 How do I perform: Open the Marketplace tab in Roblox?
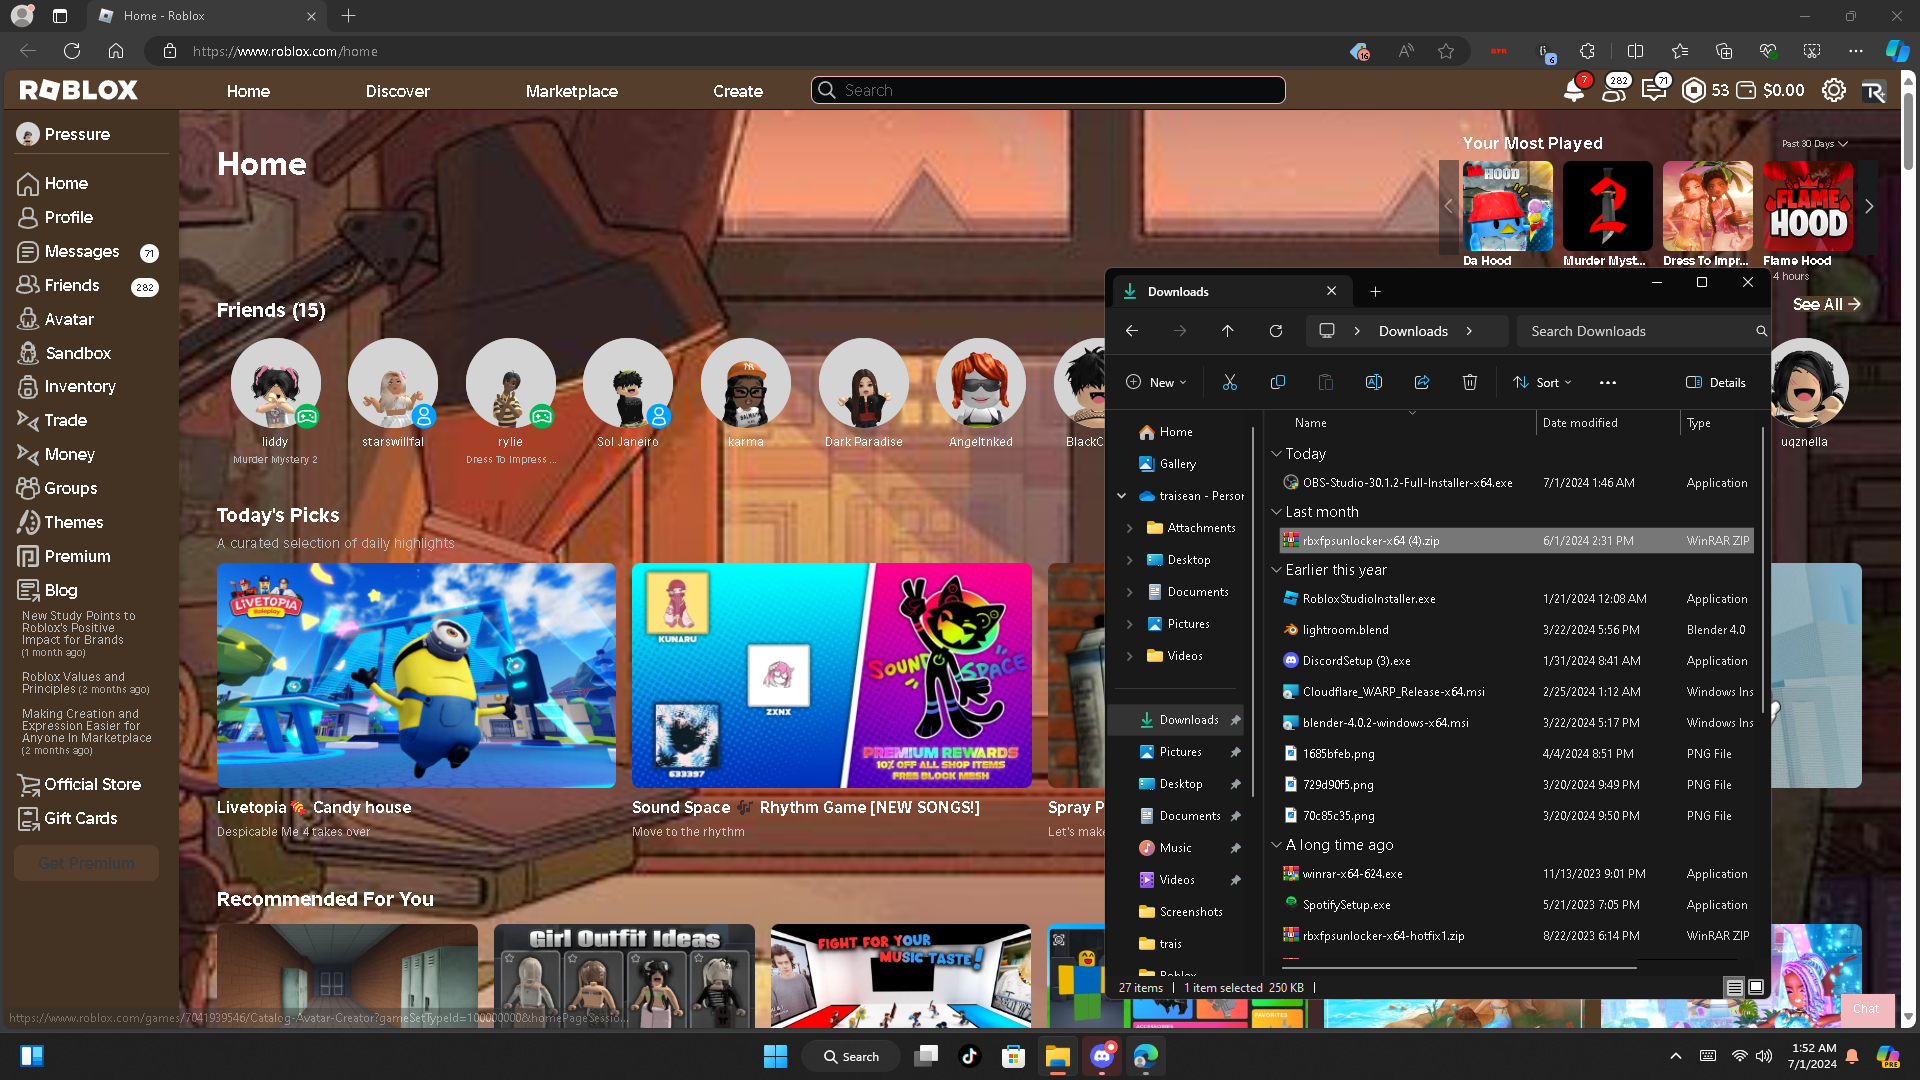pos(572,91)
